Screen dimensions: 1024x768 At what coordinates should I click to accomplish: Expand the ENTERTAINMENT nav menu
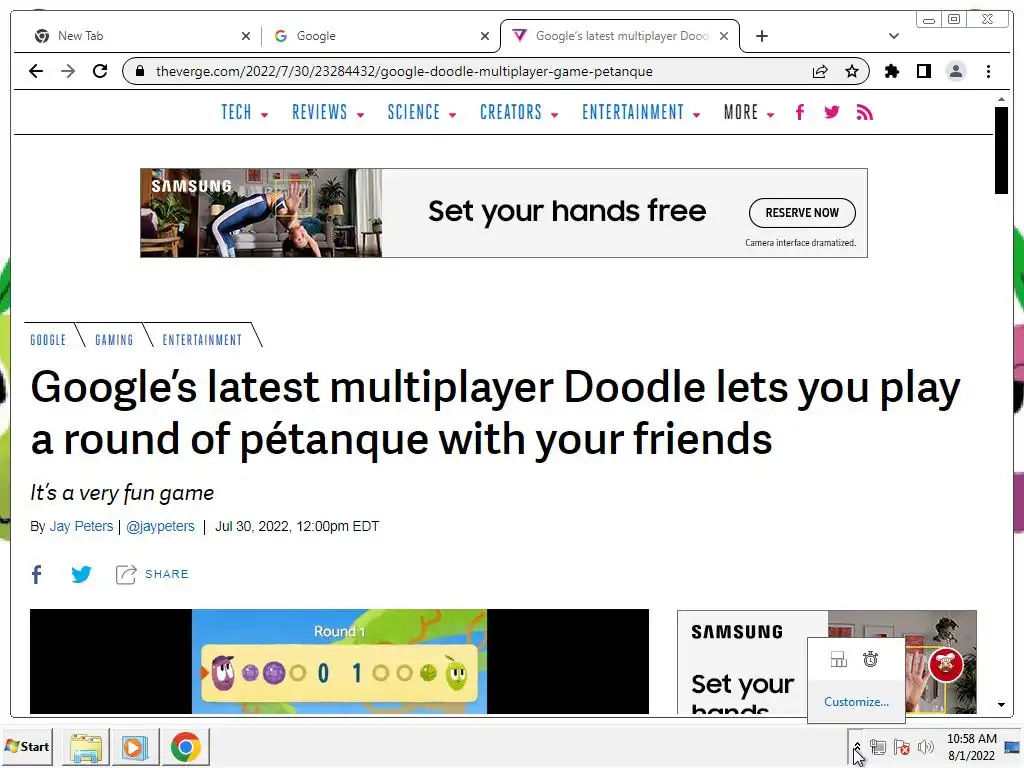(x=641, y=112)
